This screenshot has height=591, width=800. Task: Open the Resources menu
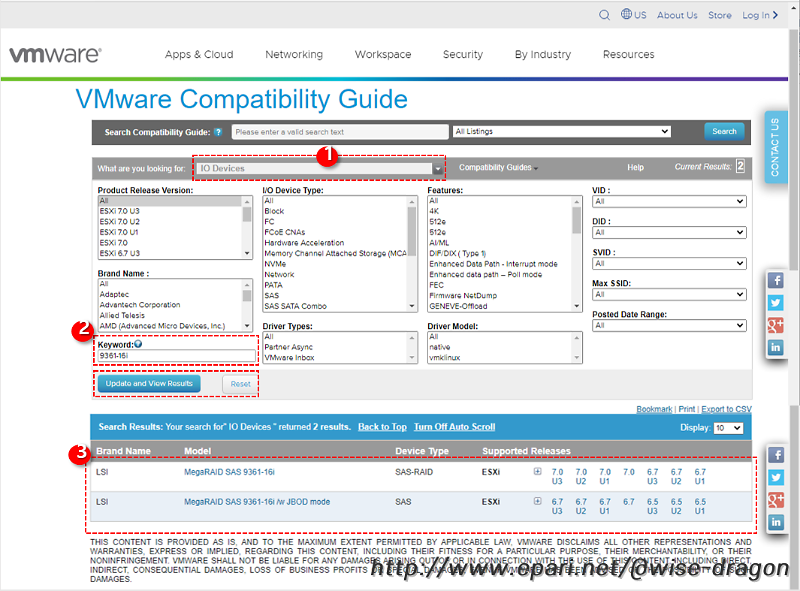pos(629,54)
